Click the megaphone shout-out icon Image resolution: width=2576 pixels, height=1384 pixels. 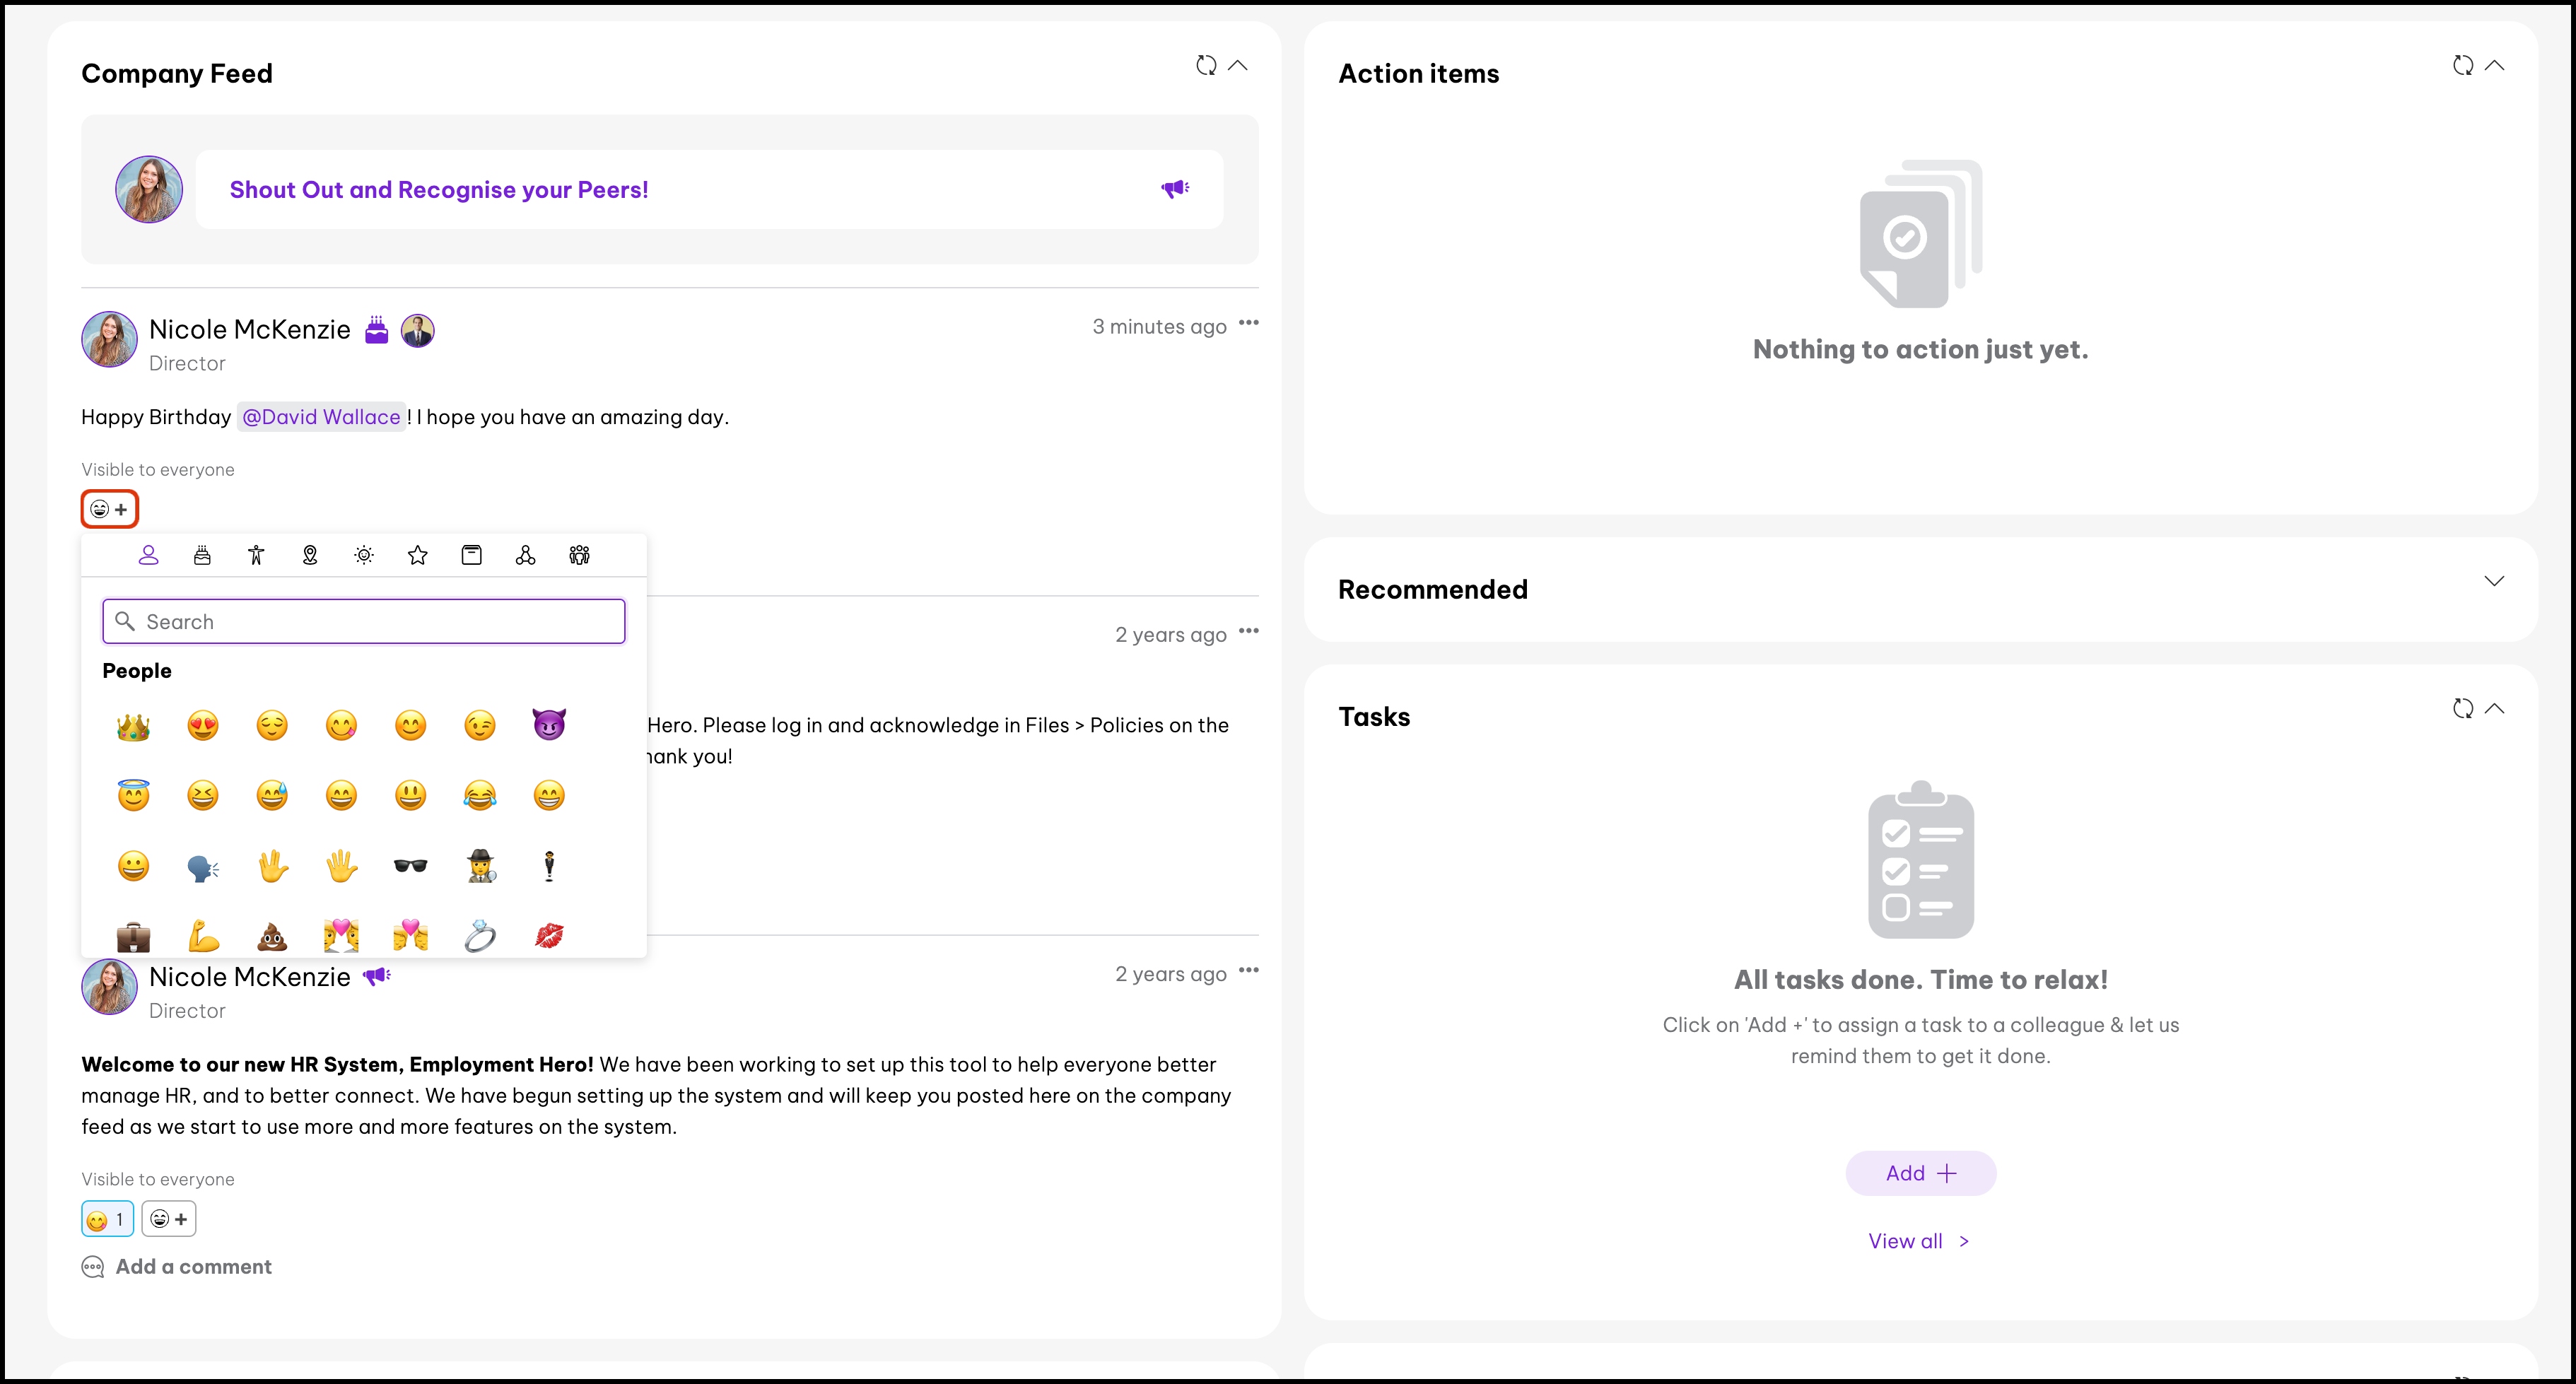[1175, 189]
